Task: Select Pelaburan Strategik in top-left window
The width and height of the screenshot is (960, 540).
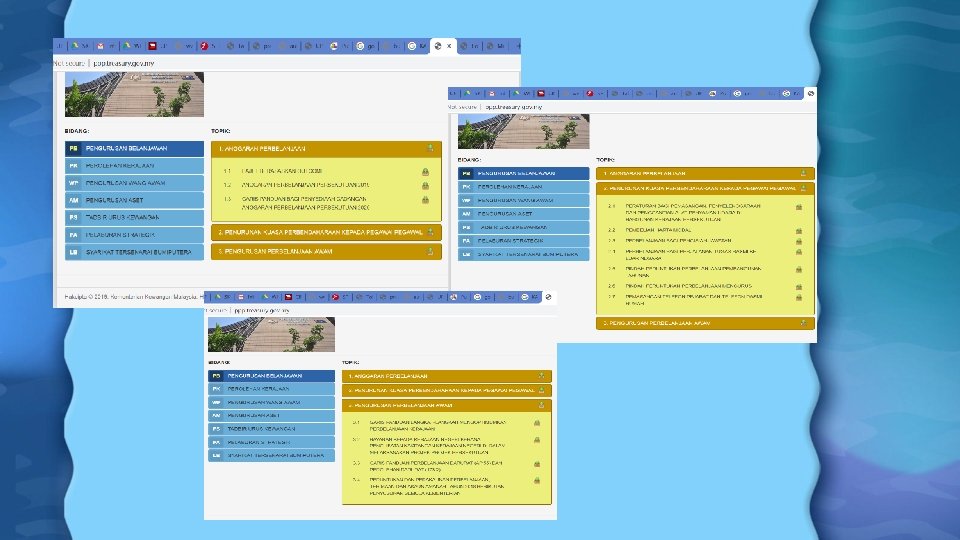Action: pyautogui.click(x=134, y=234)
